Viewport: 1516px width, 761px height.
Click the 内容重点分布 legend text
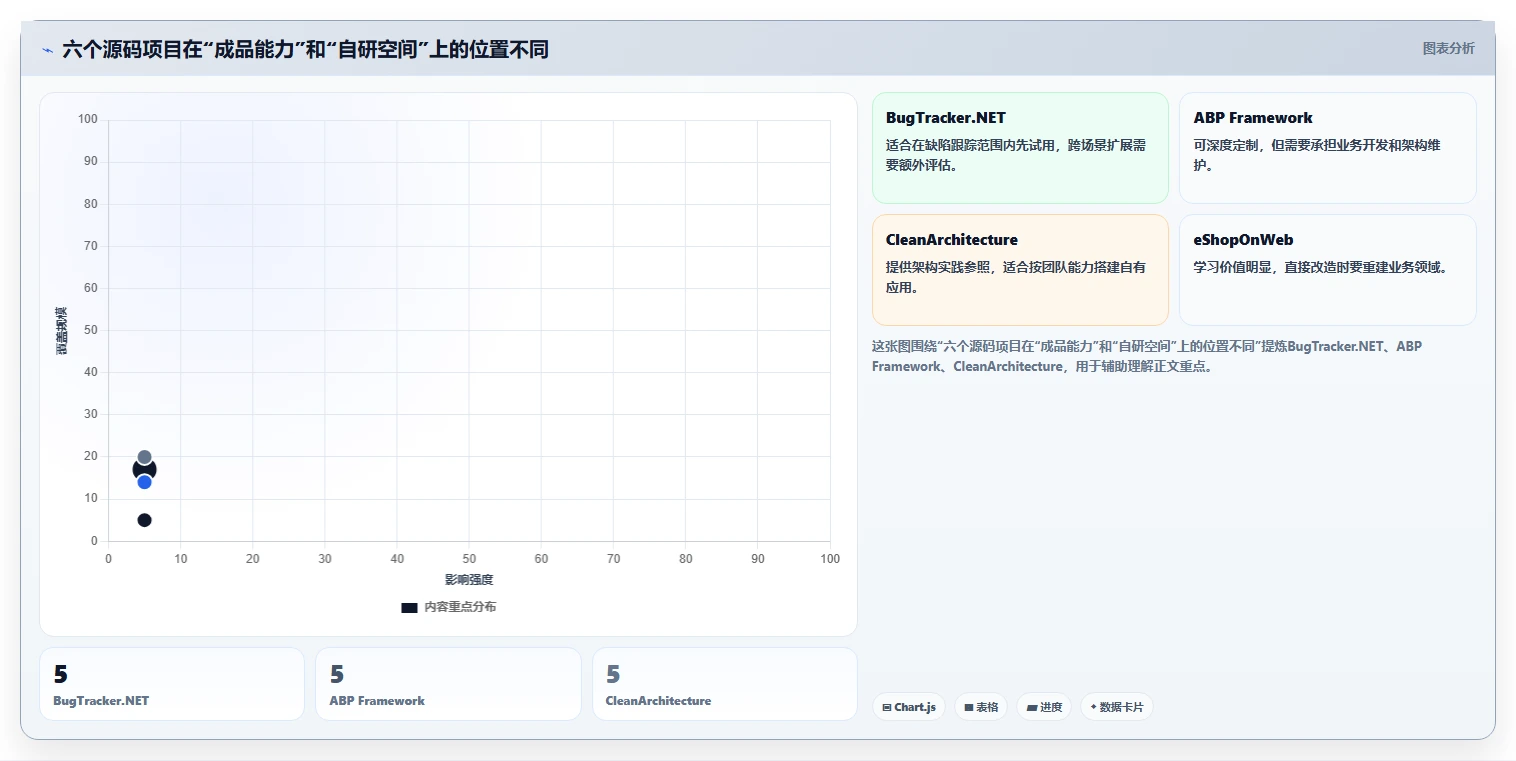[460, 607]
